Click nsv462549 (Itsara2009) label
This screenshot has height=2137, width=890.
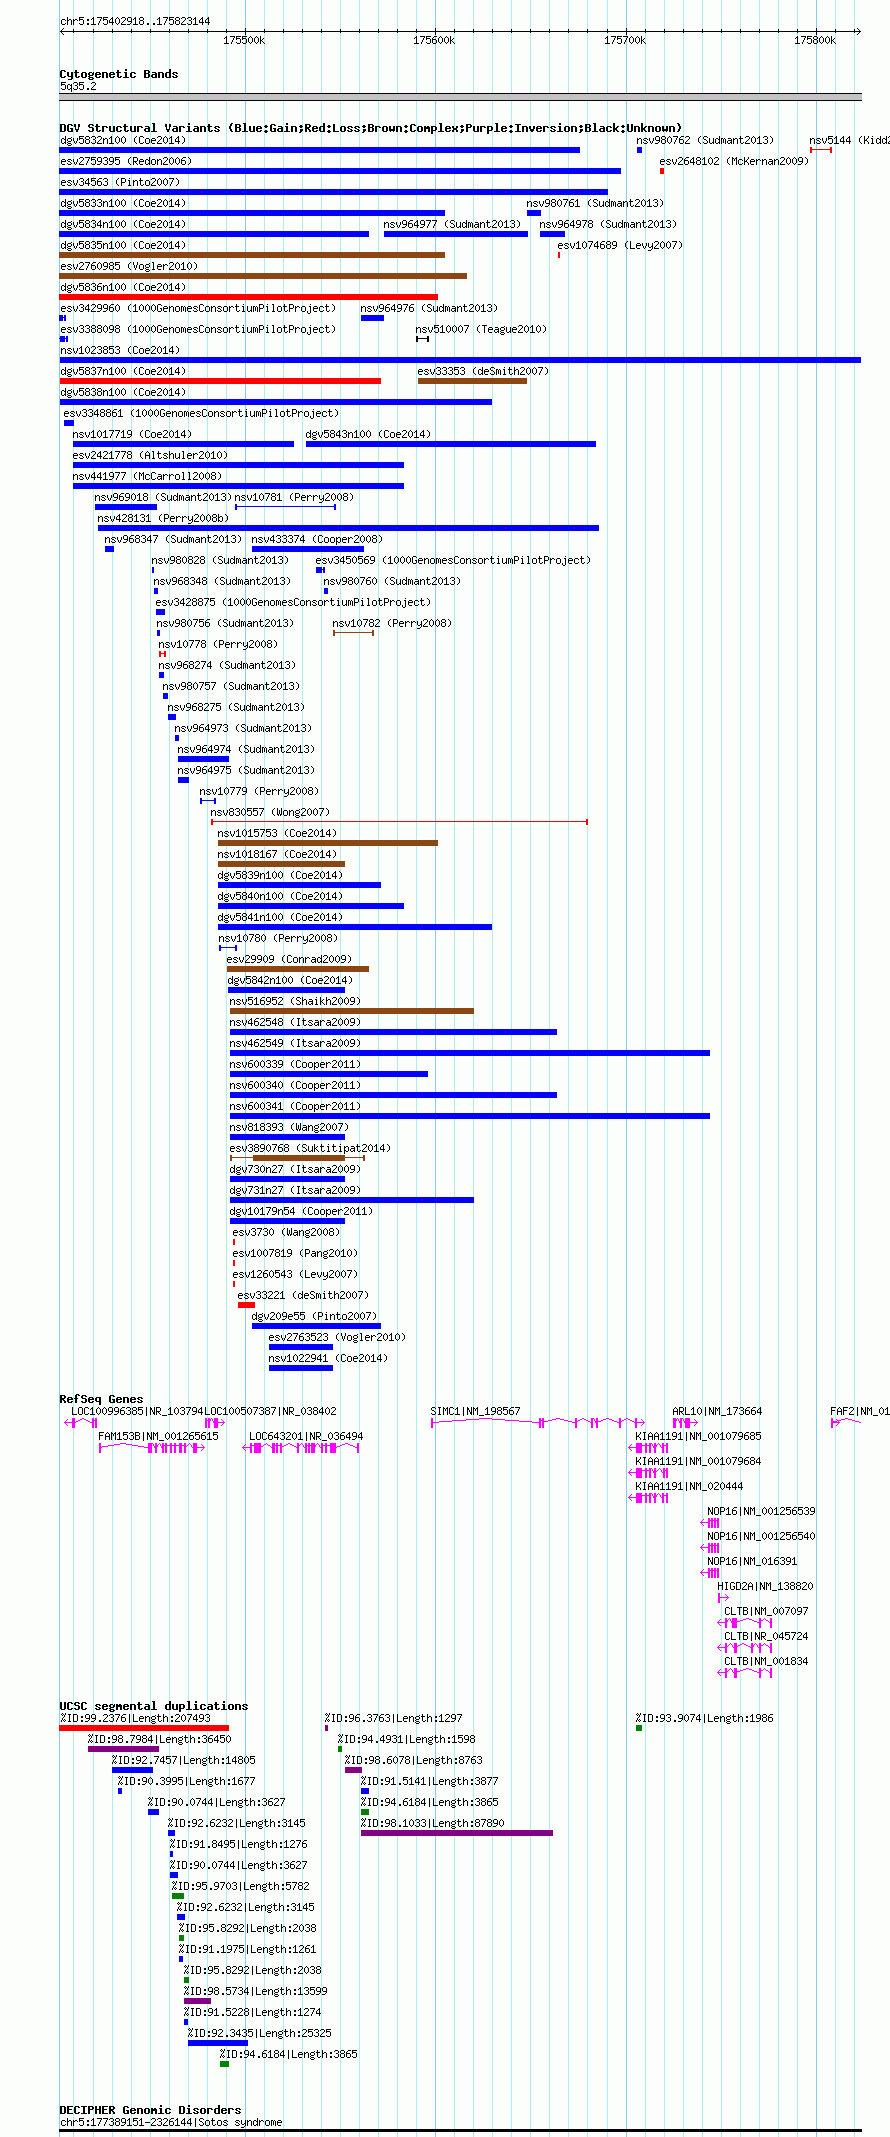click(295, 1044)
